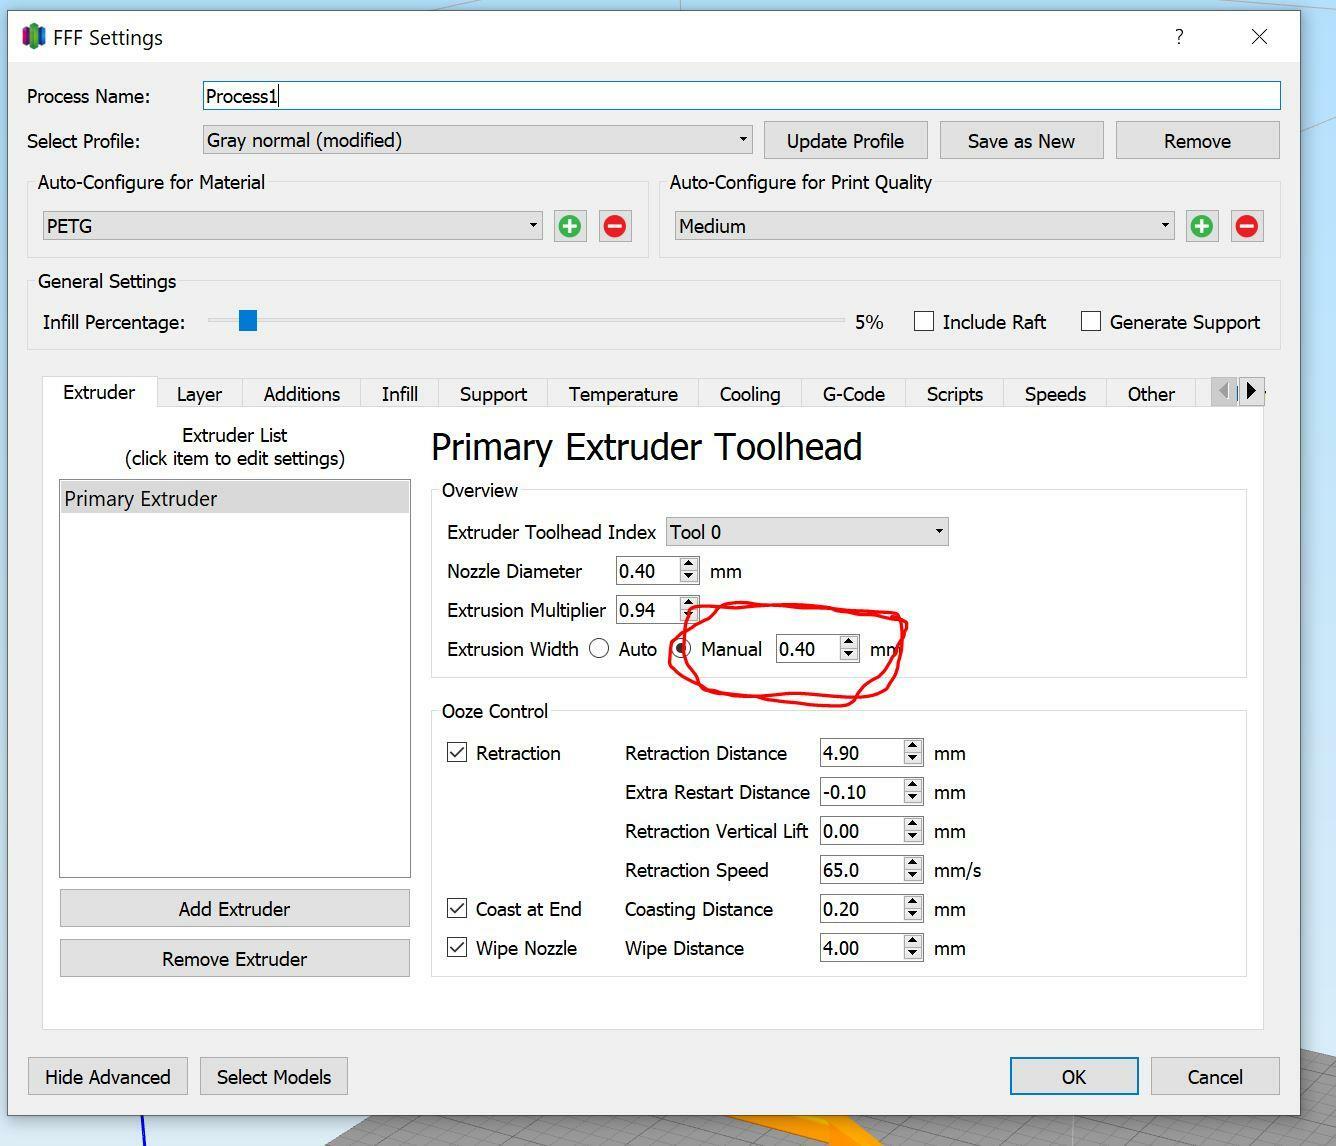Open the Speeds tab
The image size is (1336, 1146).
1055,394
